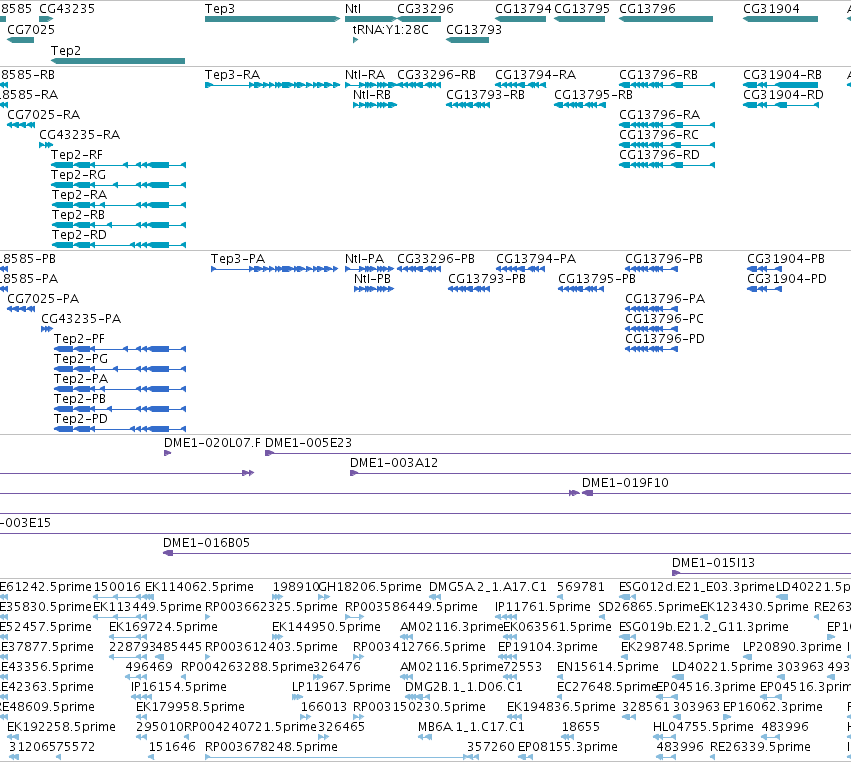
Task: Select gene CG13794
Action: tap(520, 19)
